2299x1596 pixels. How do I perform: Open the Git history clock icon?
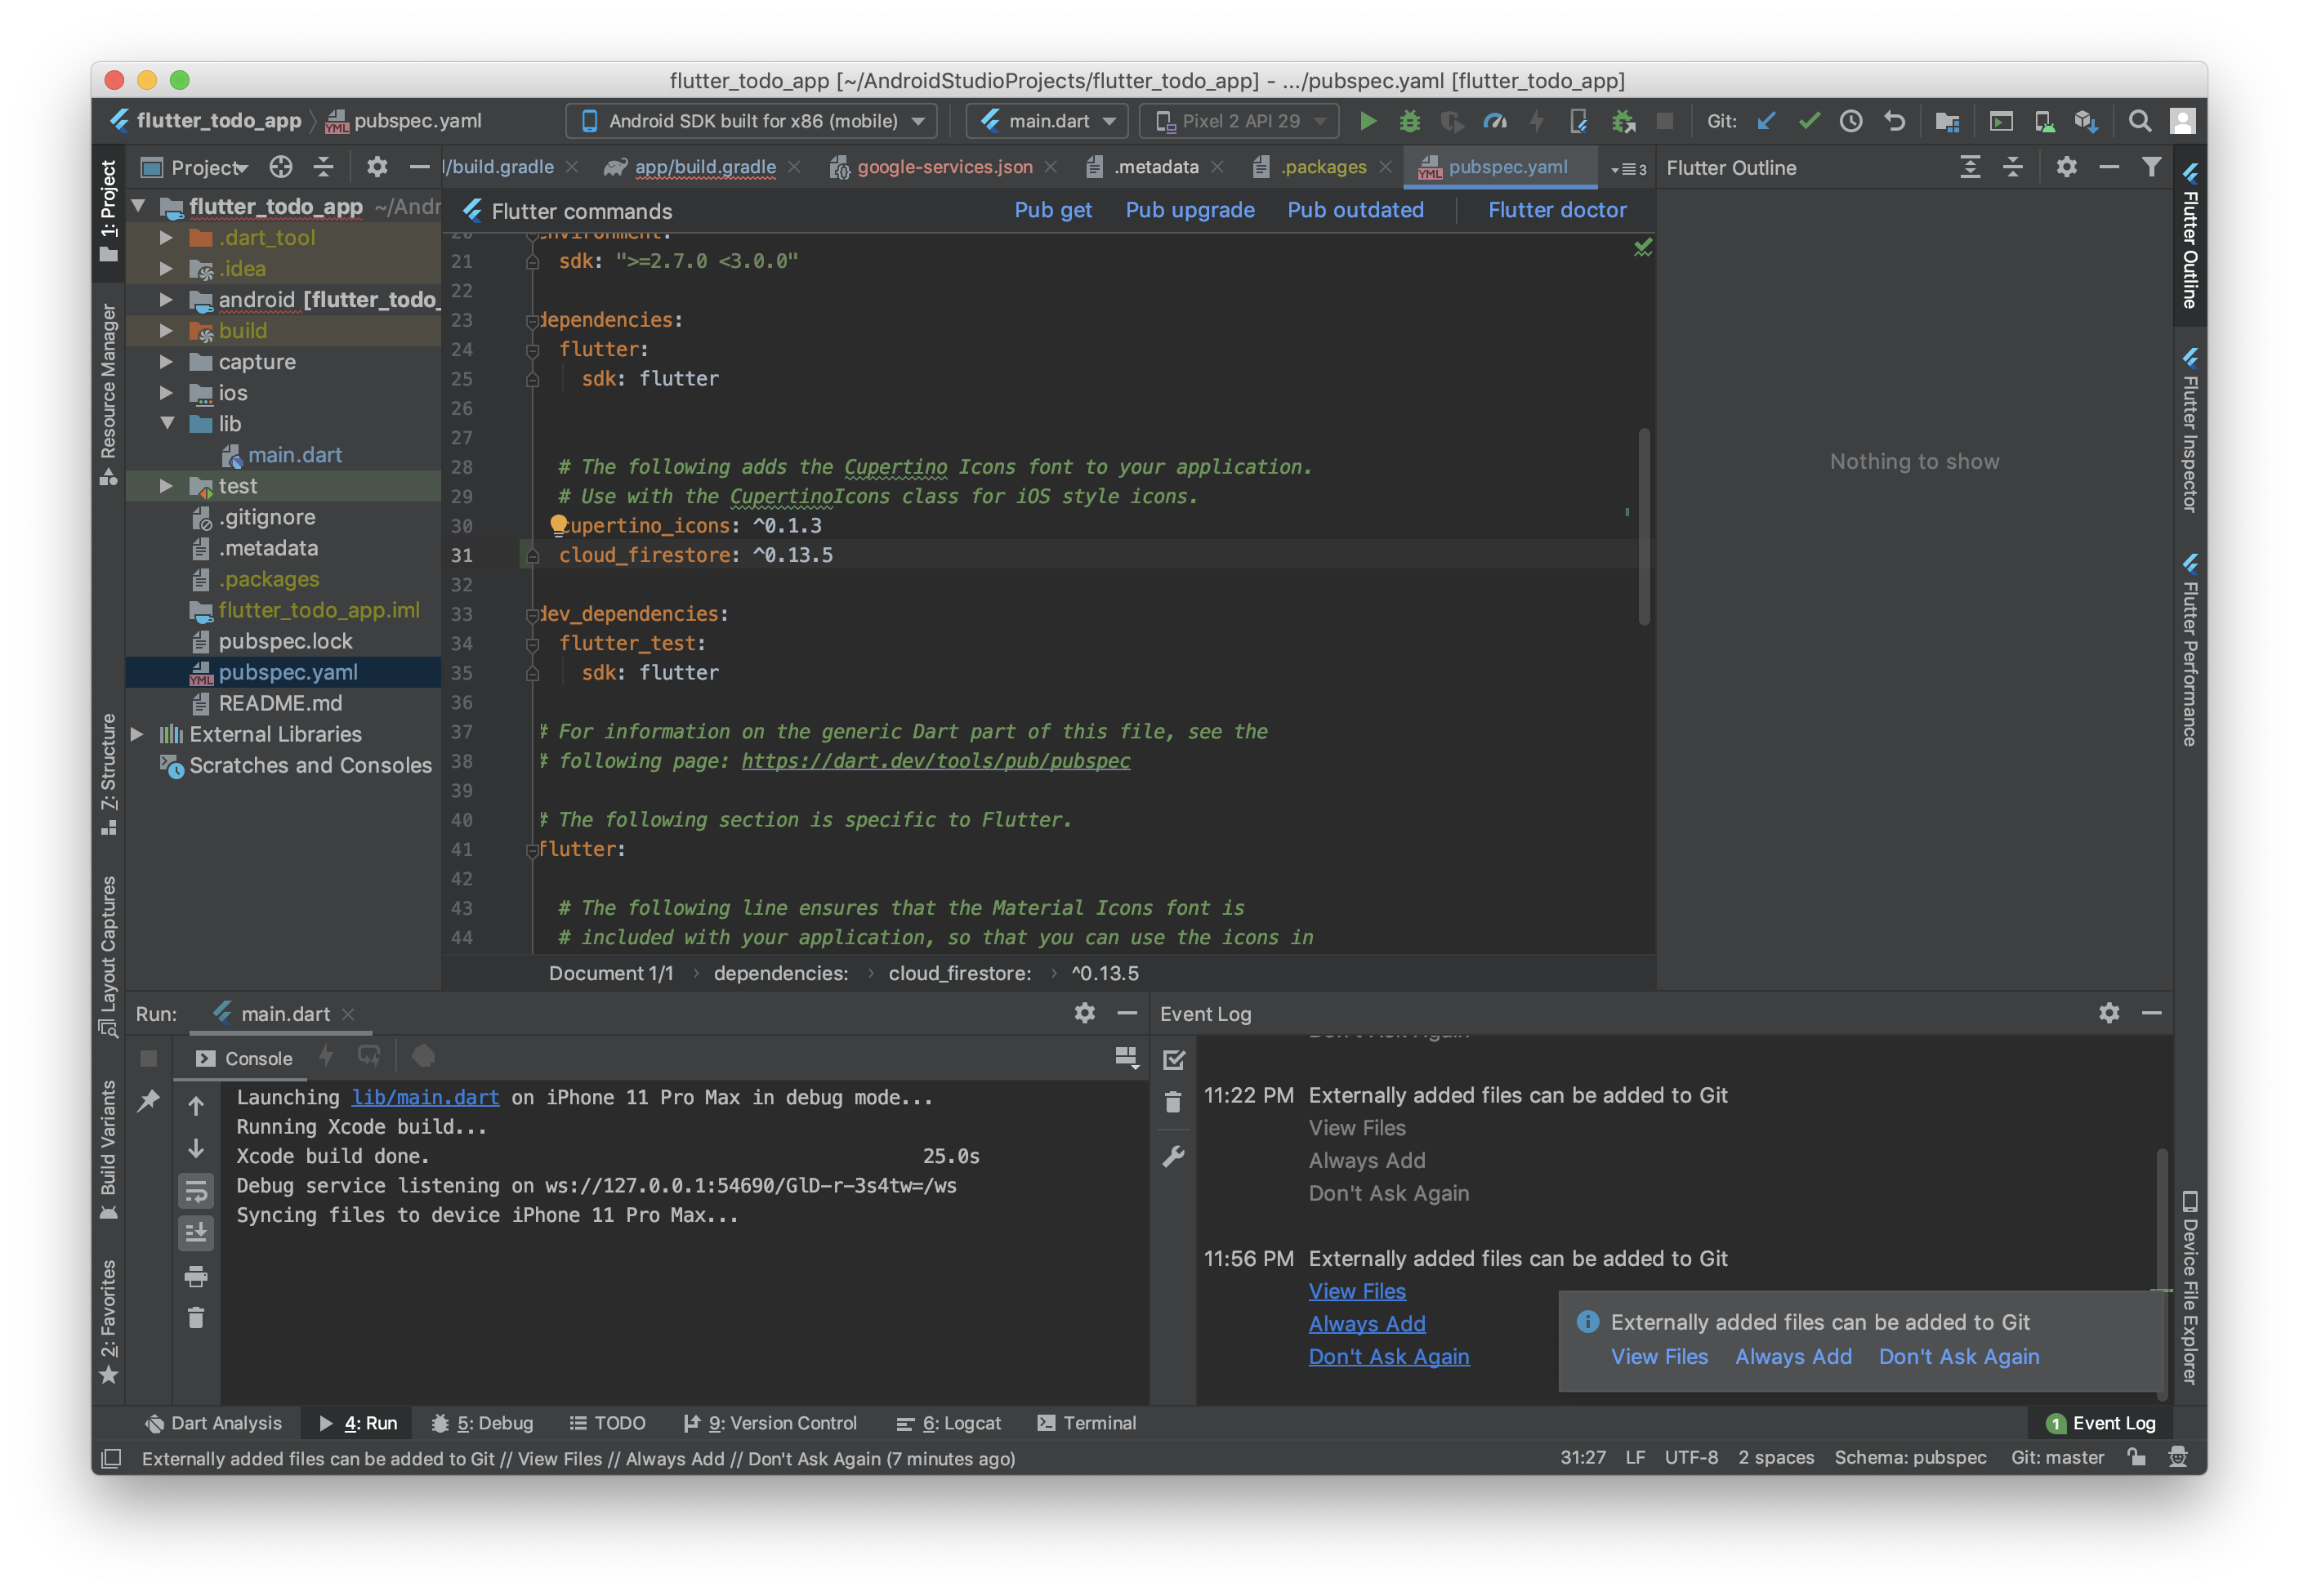click(1851, 121)
